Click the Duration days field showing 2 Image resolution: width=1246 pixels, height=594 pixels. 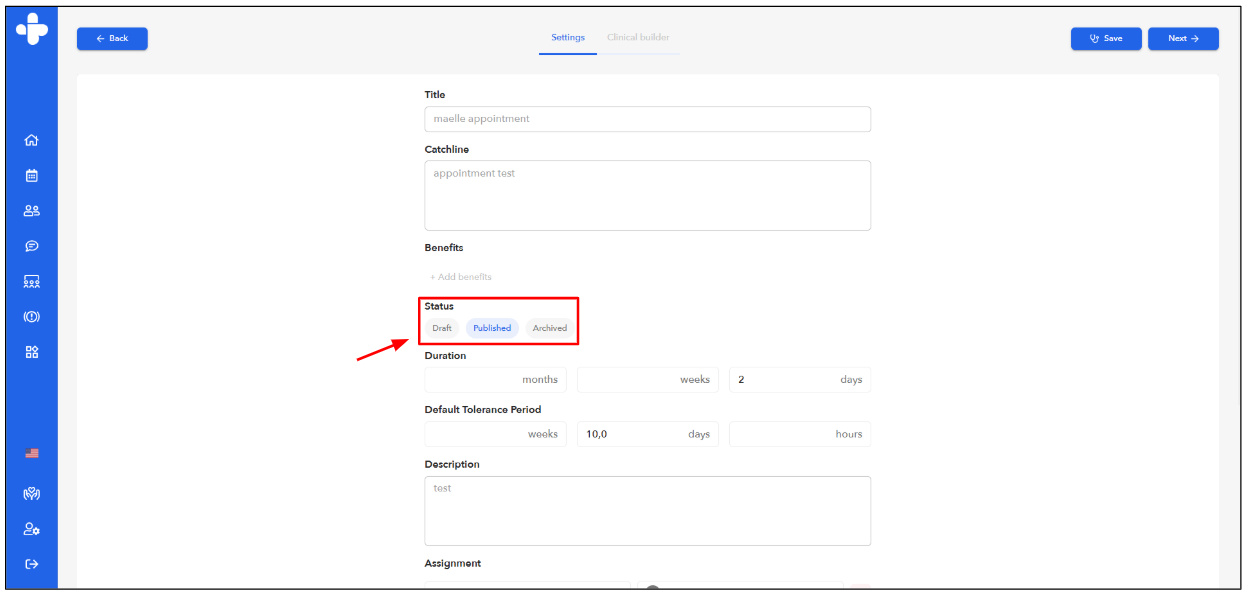click(800, 380)
